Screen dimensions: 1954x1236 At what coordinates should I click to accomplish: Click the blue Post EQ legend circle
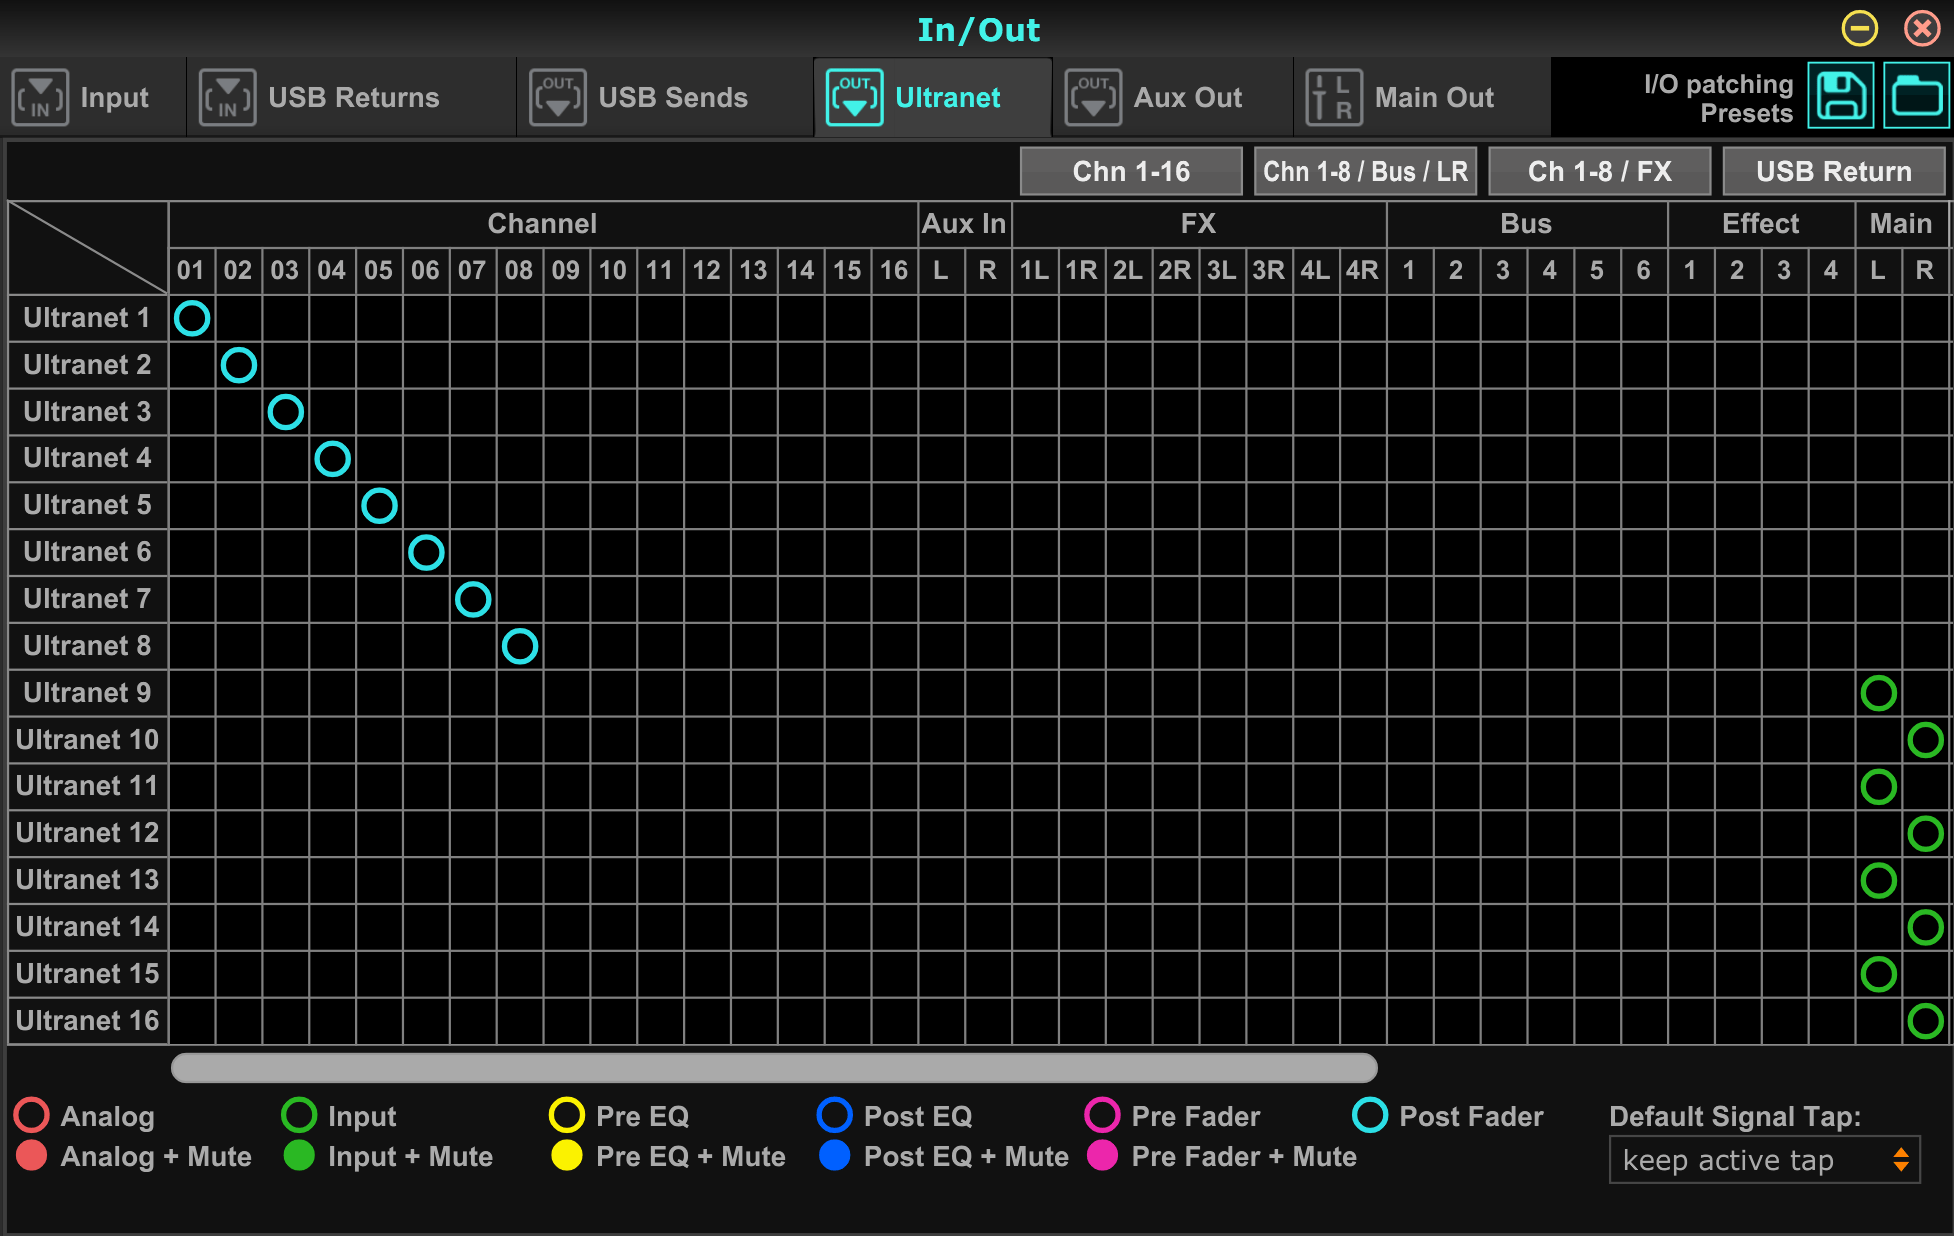[x=835, y=1115]
